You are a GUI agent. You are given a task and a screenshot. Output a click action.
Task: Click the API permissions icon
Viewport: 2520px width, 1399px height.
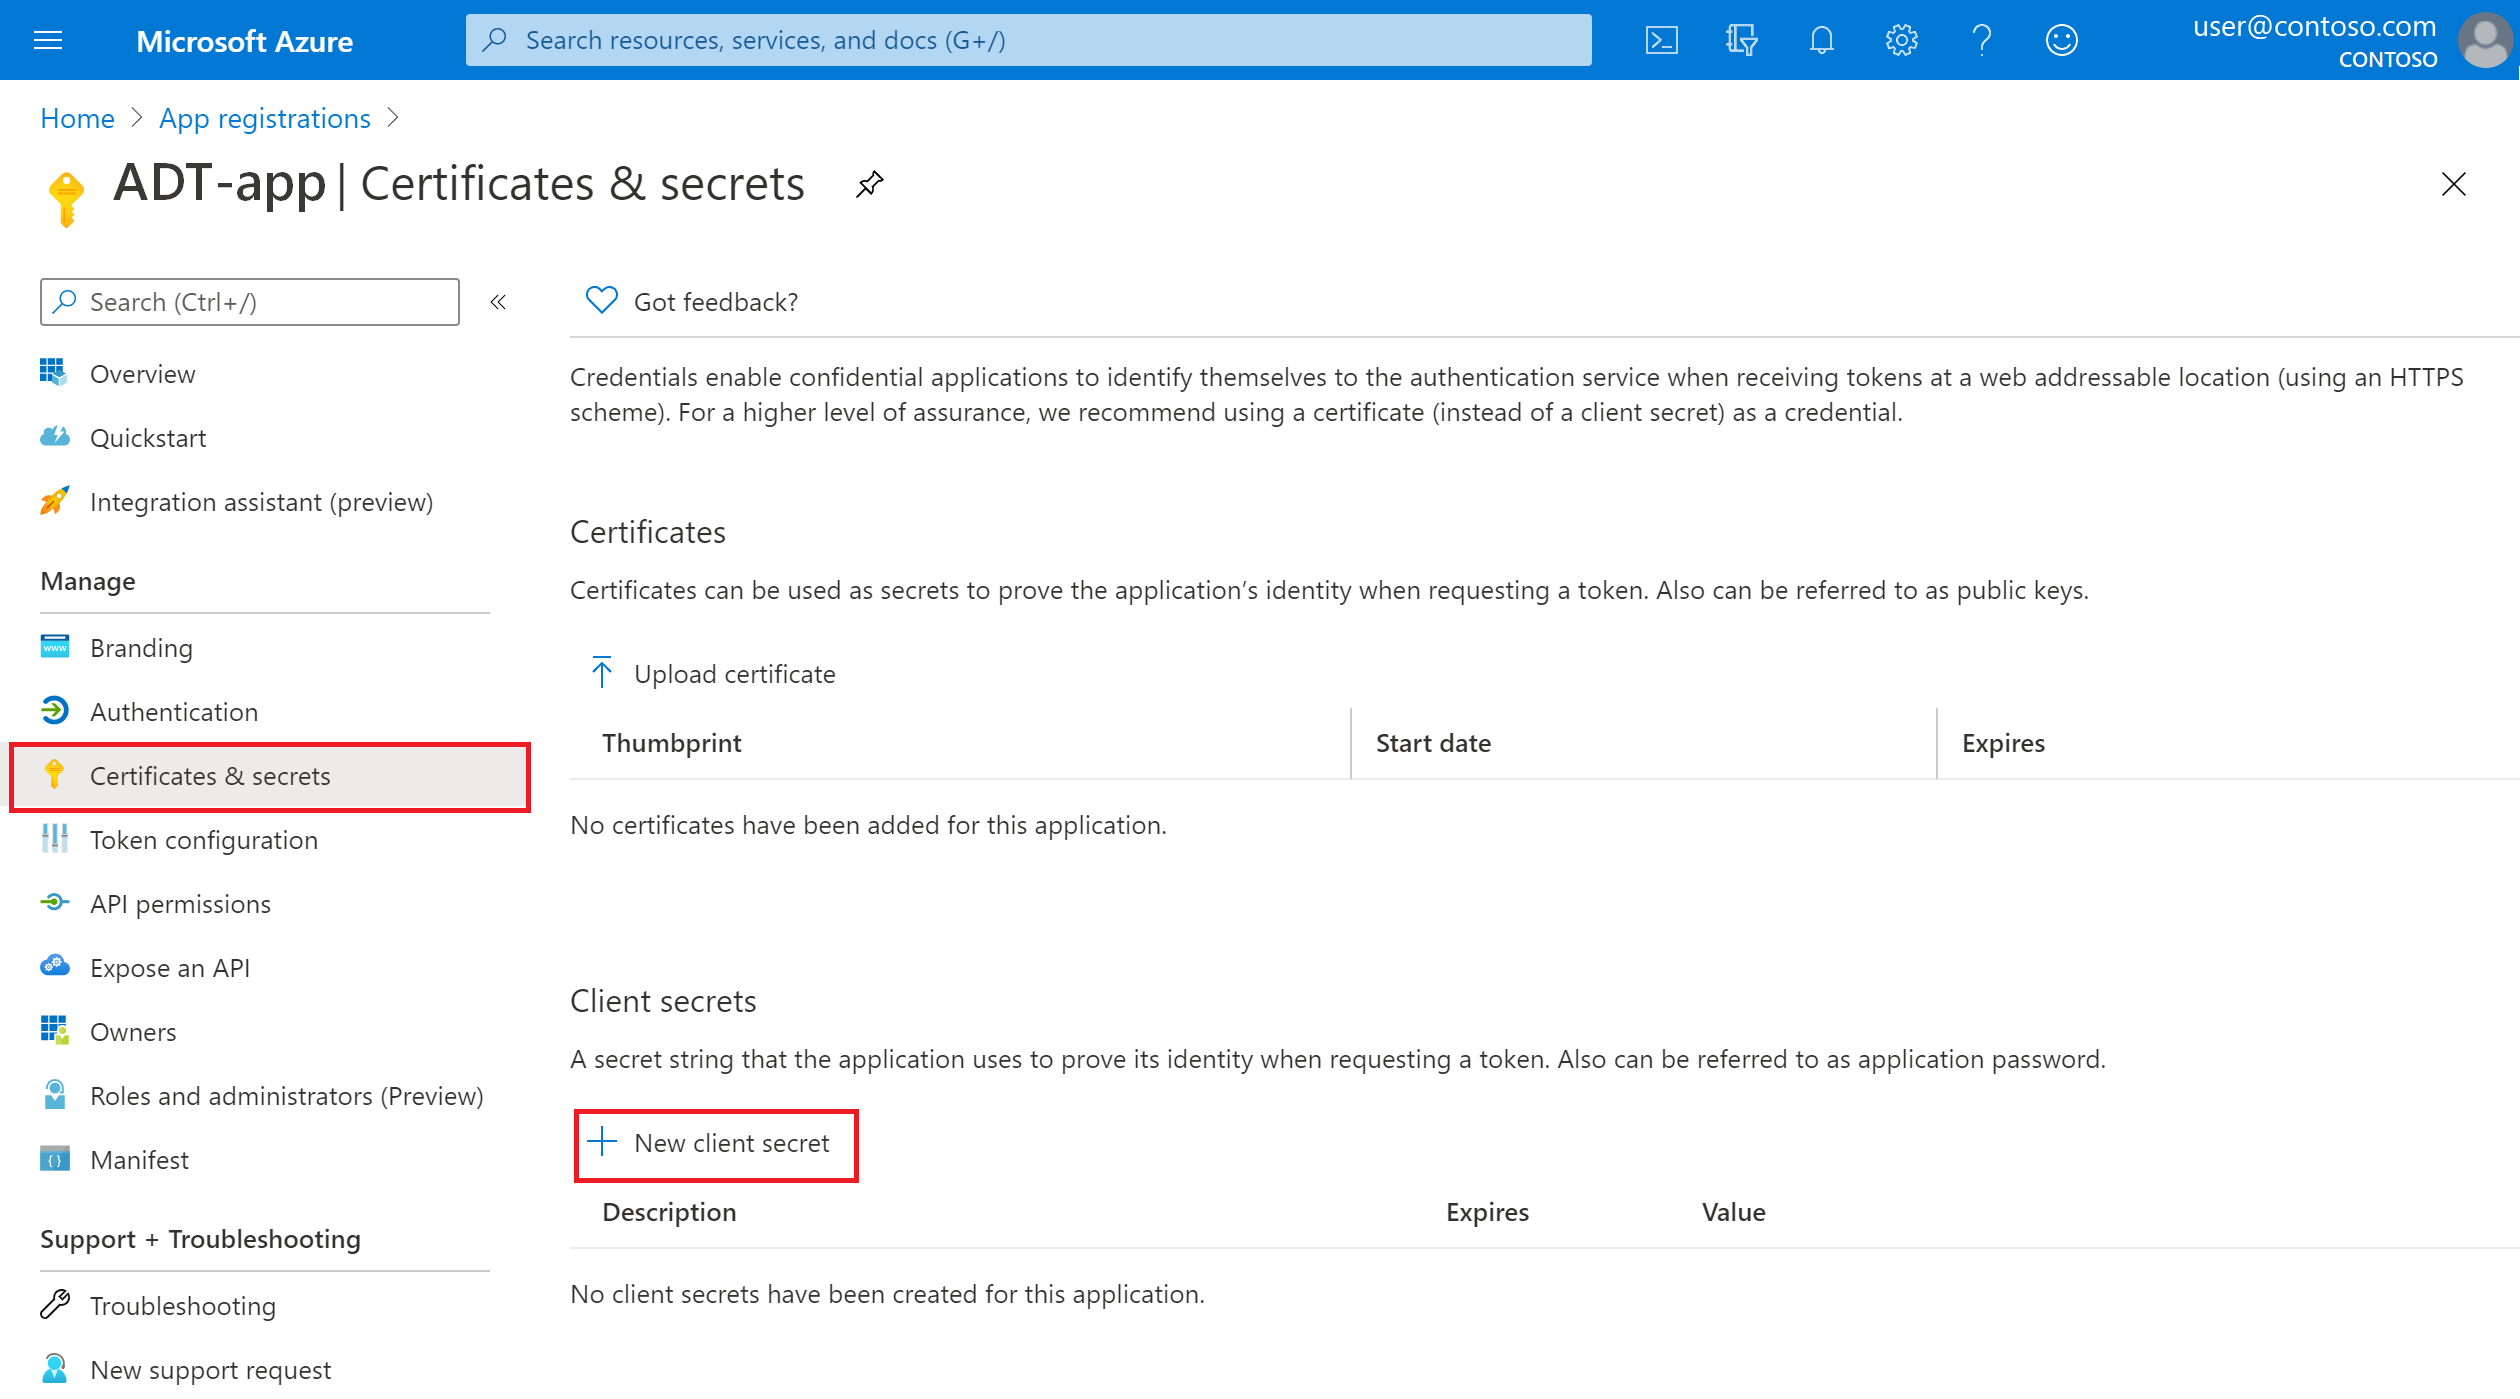tap(53, 903)
